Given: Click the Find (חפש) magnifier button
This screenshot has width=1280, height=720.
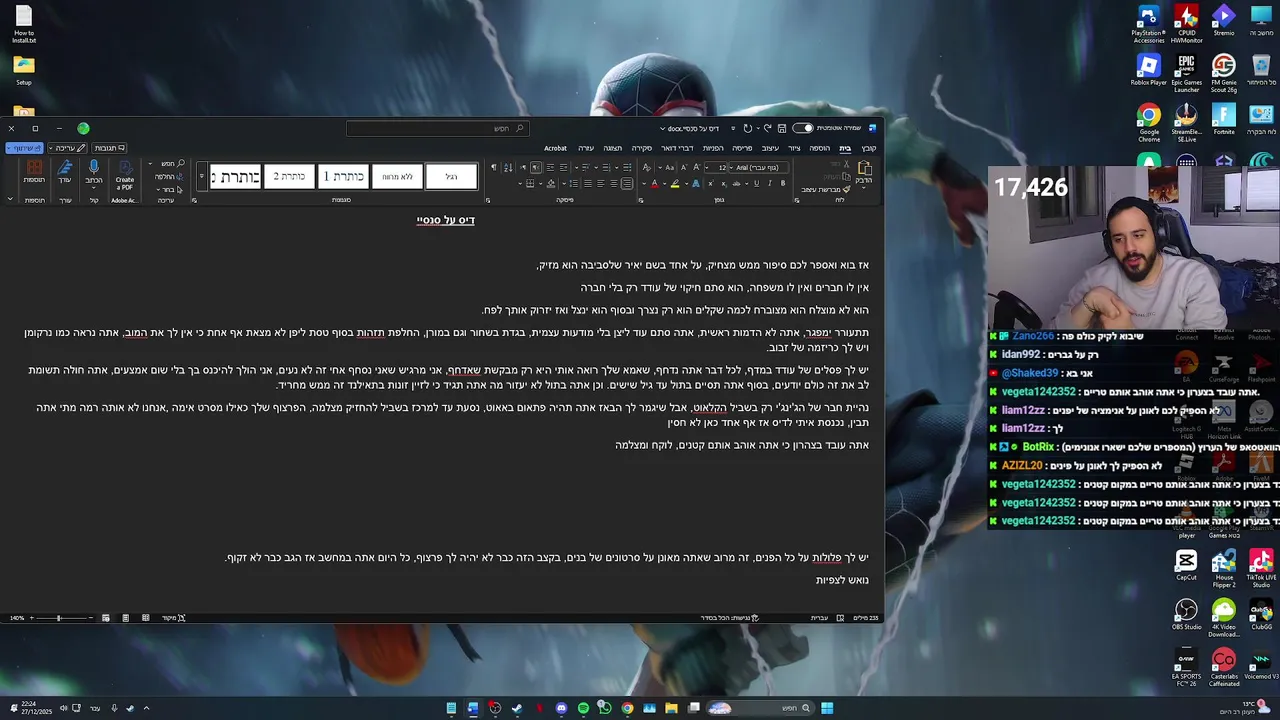Looking at the screenshot, I should (x=174, y=164).
